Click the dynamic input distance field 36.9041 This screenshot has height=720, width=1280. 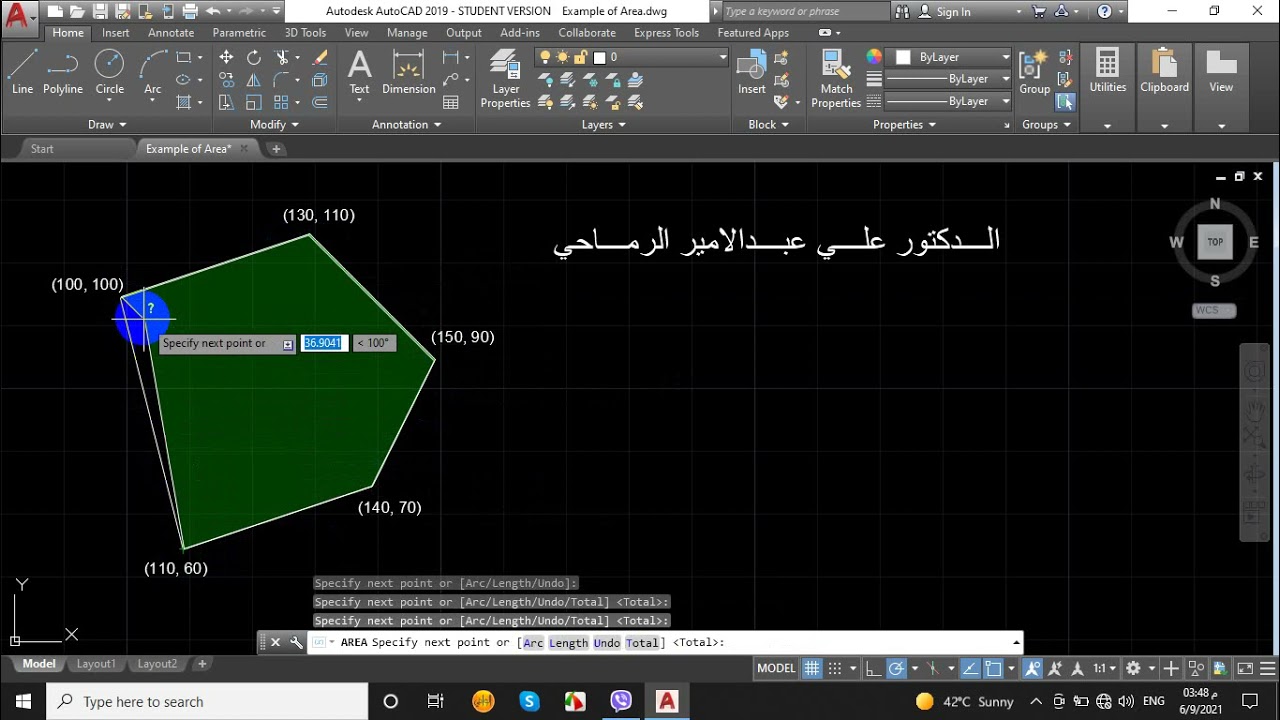[323, 343]
